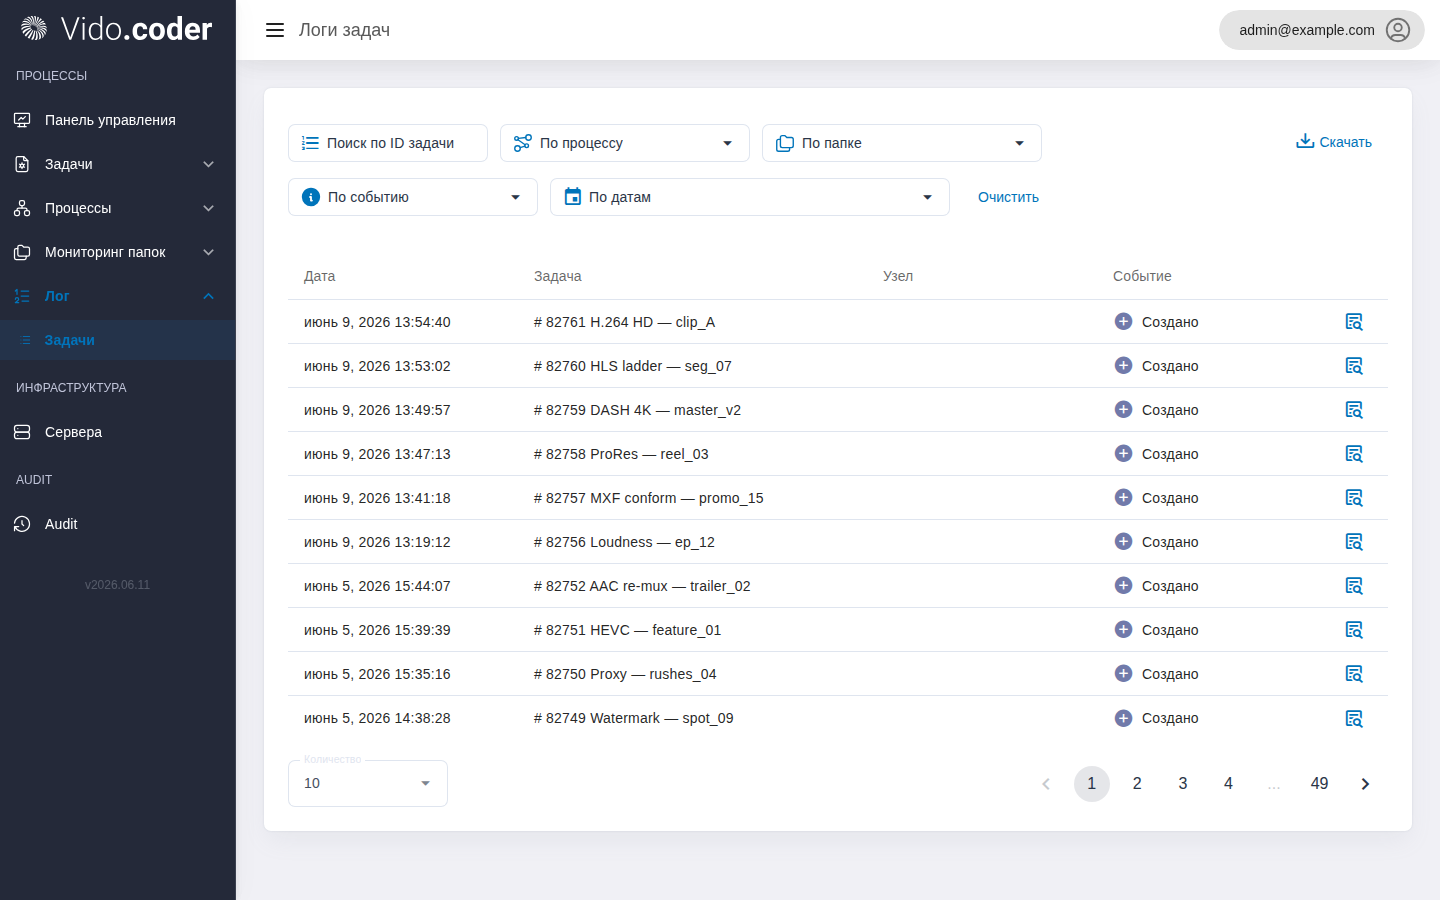Screen dimensions: 1440x900
Task: Click the Создано plus icon for 82761
Action: click(1123, 321)
